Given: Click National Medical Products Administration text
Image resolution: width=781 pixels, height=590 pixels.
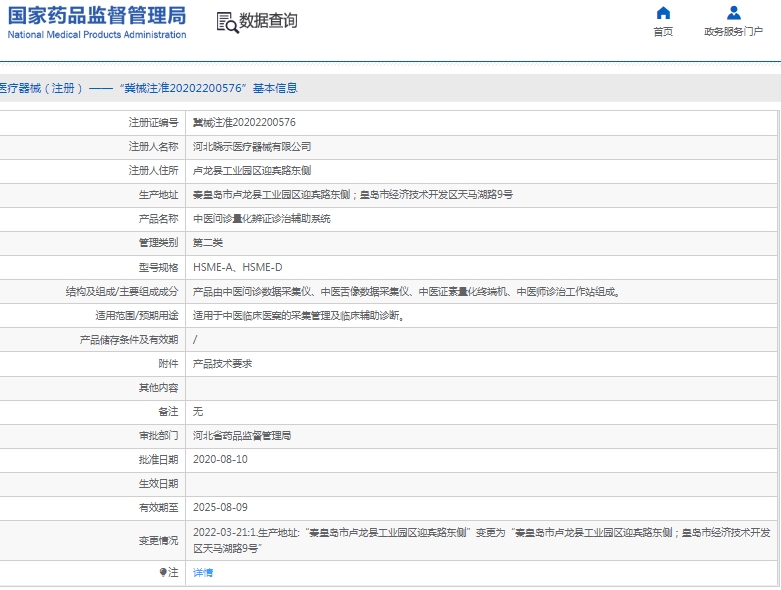Looking at the screenshot, I should (x=97, y=34).
